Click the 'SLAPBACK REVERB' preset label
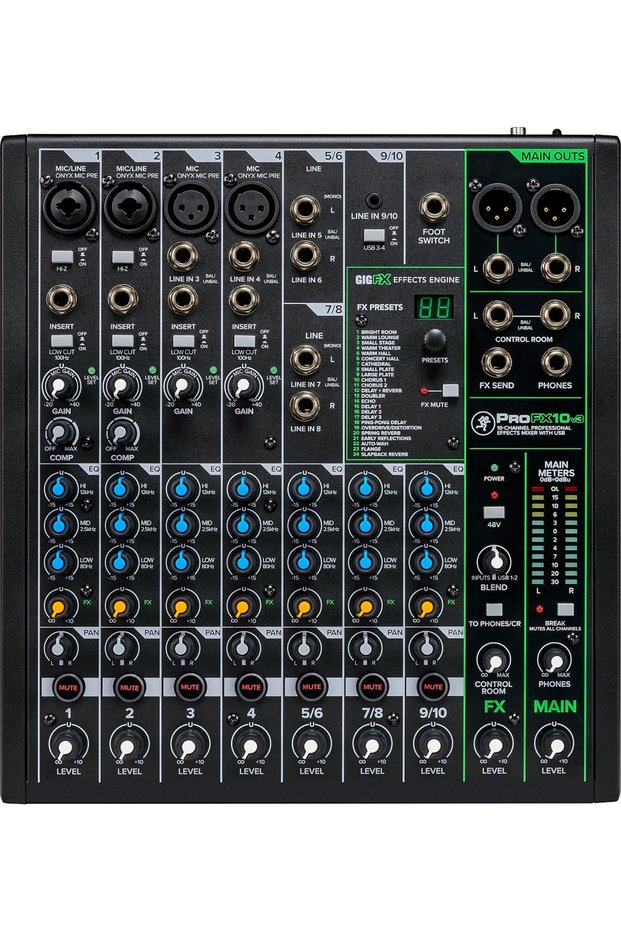Image resolution: width=621 pixels, height=931 pixels. (x=384, y=454)
